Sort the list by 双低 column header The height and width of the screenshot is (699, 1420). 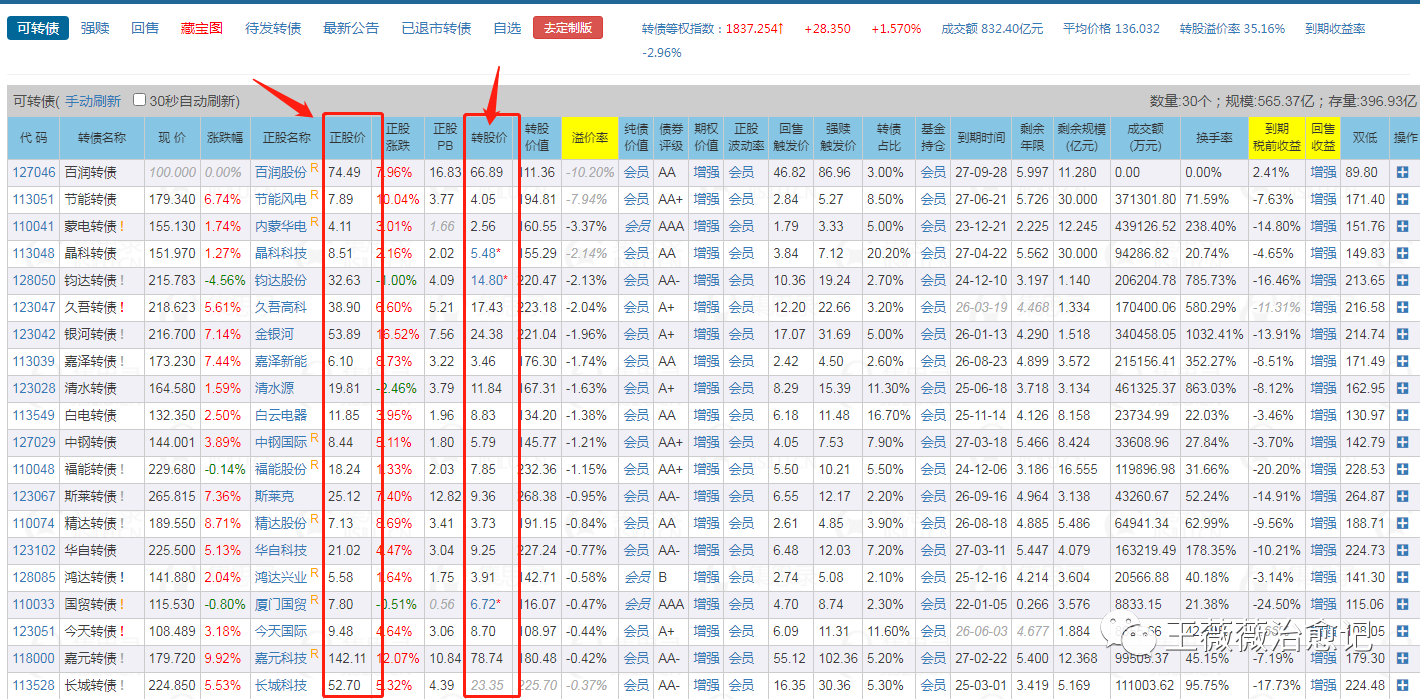tap(1365, 138)
